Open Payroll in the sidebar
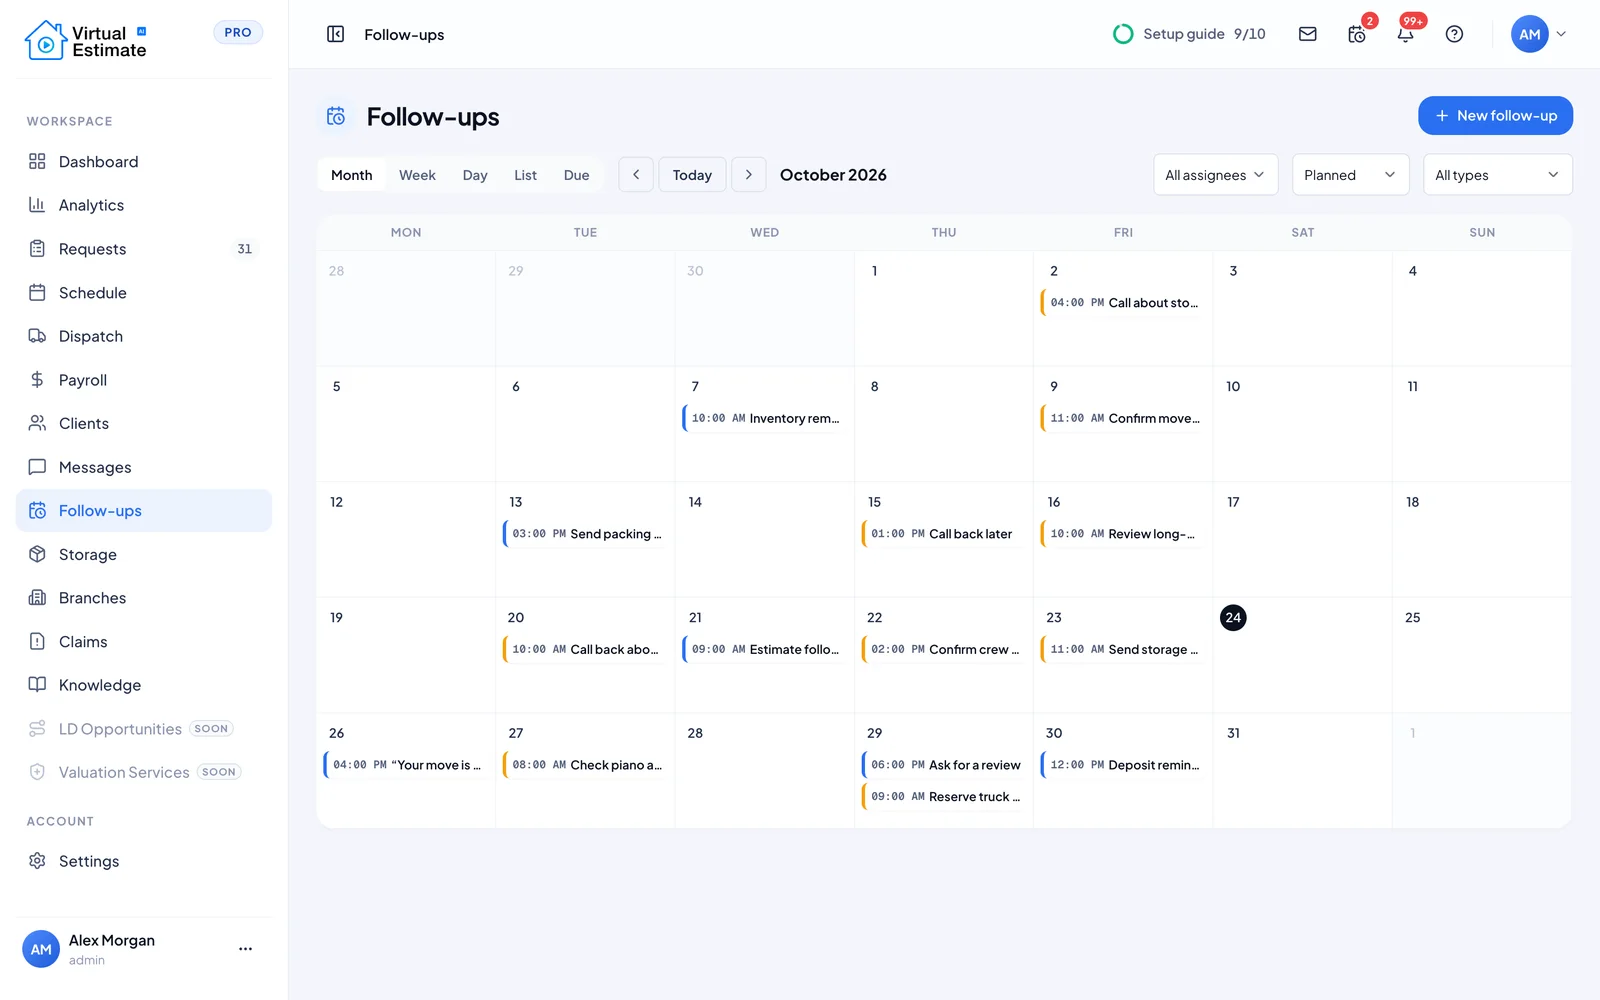The image size is (1600, 1000). (x=144, y=380)
